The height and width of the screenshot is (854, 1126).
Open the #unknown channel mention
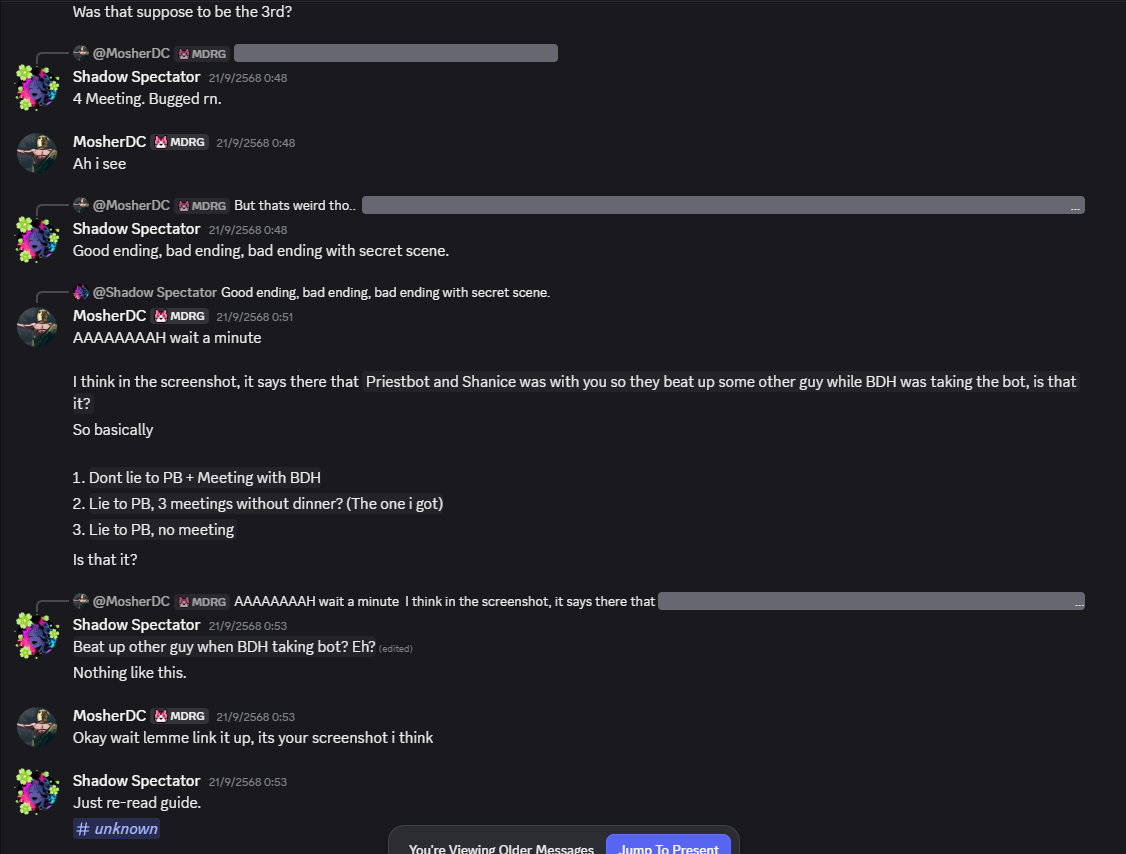pyautogui.click(x=117, y=828)
